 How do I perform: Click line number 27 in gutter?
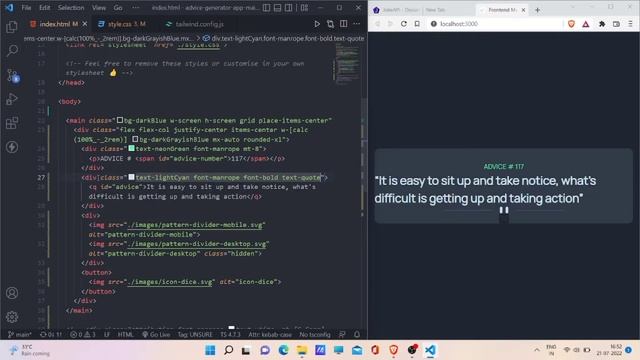[x=41, y=178]
